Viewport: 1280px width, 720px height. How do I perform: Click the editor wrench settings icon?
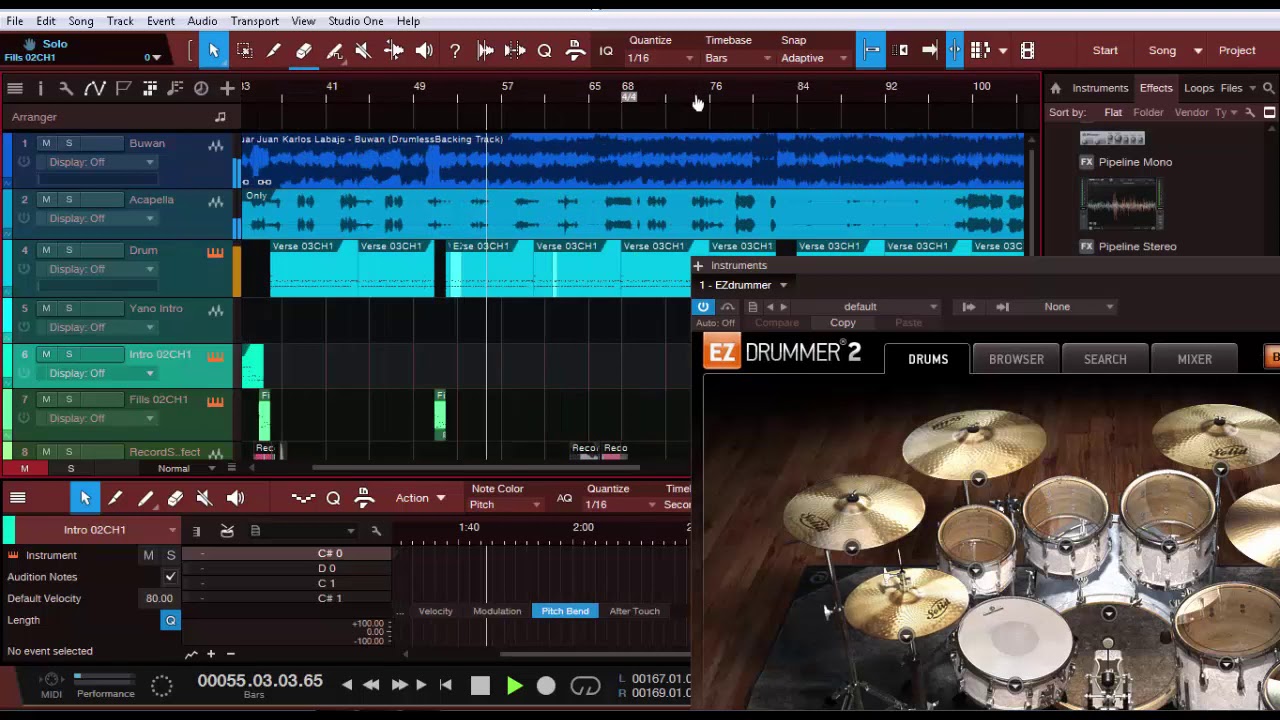pos(376,531)
